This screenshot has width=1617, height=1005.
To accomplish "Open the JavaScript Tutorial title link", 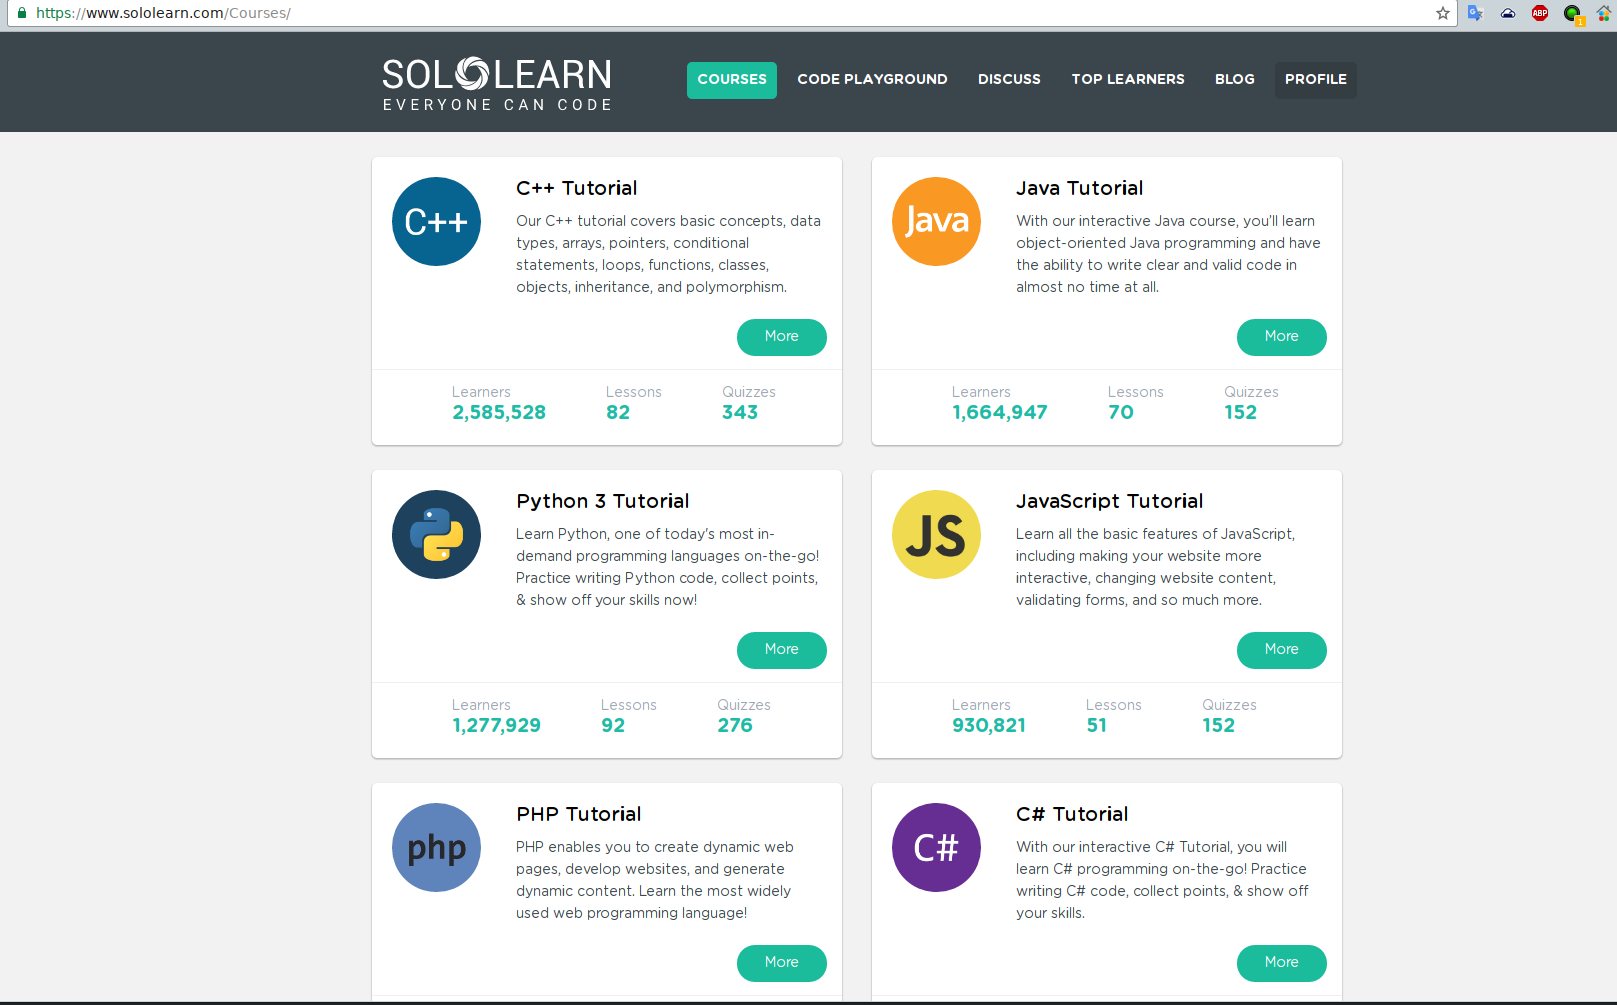I will pyautogui.click(x=1110, y=501).
